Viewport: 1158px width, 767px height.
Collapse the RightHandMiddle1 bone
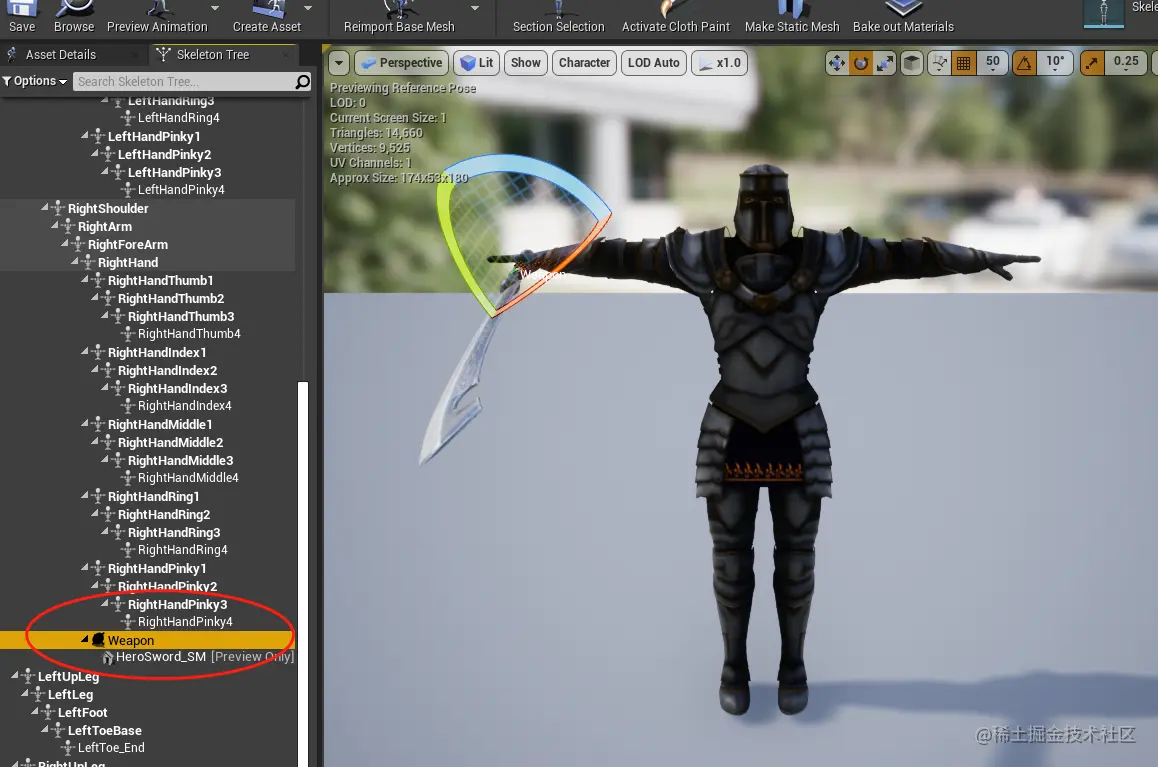[85, 424]
